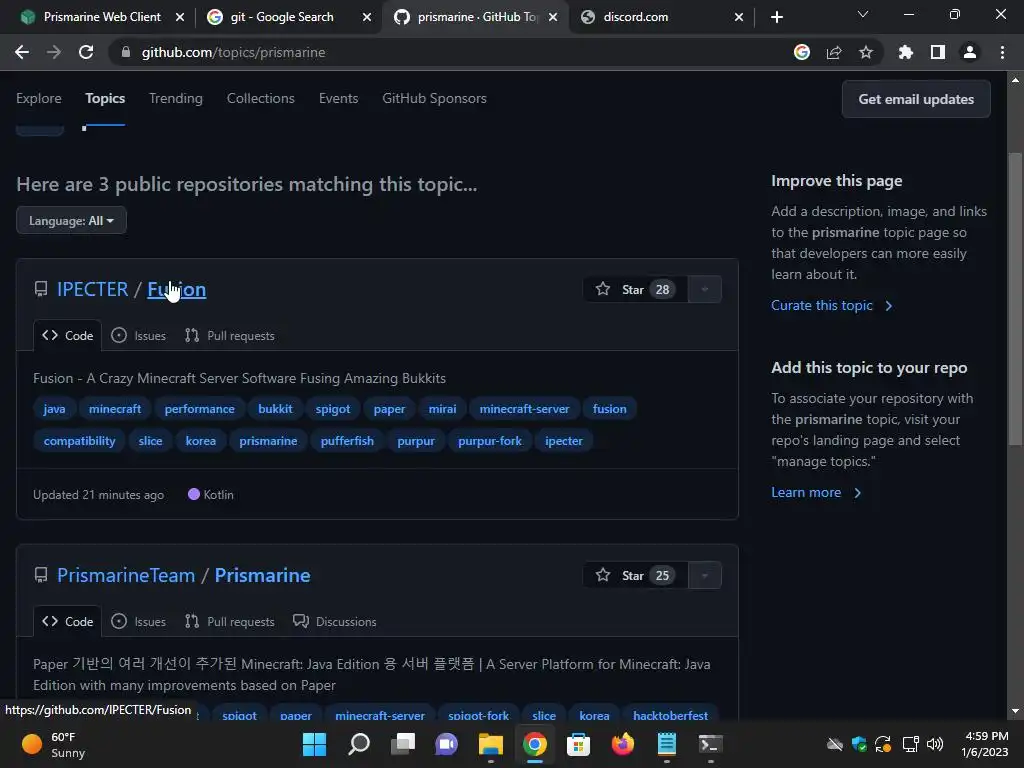Open File Explorer from the taskbar
The width and height of the screenshot is (1024, 768).
[x=490, y=744]
